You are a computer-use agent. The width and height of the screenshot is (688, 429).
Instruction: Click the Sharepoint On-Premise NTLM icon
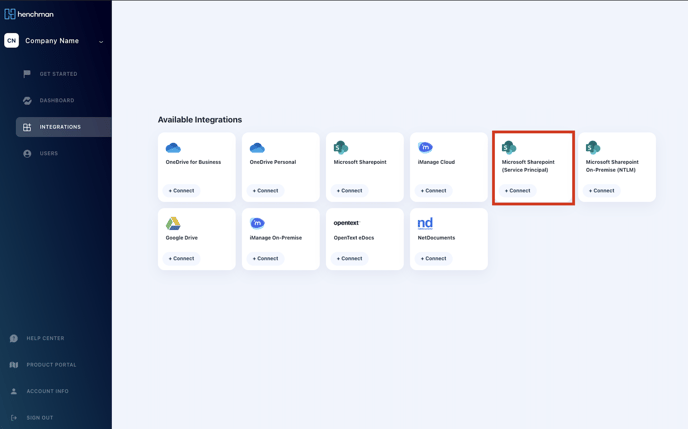click(x=593, y=148)
